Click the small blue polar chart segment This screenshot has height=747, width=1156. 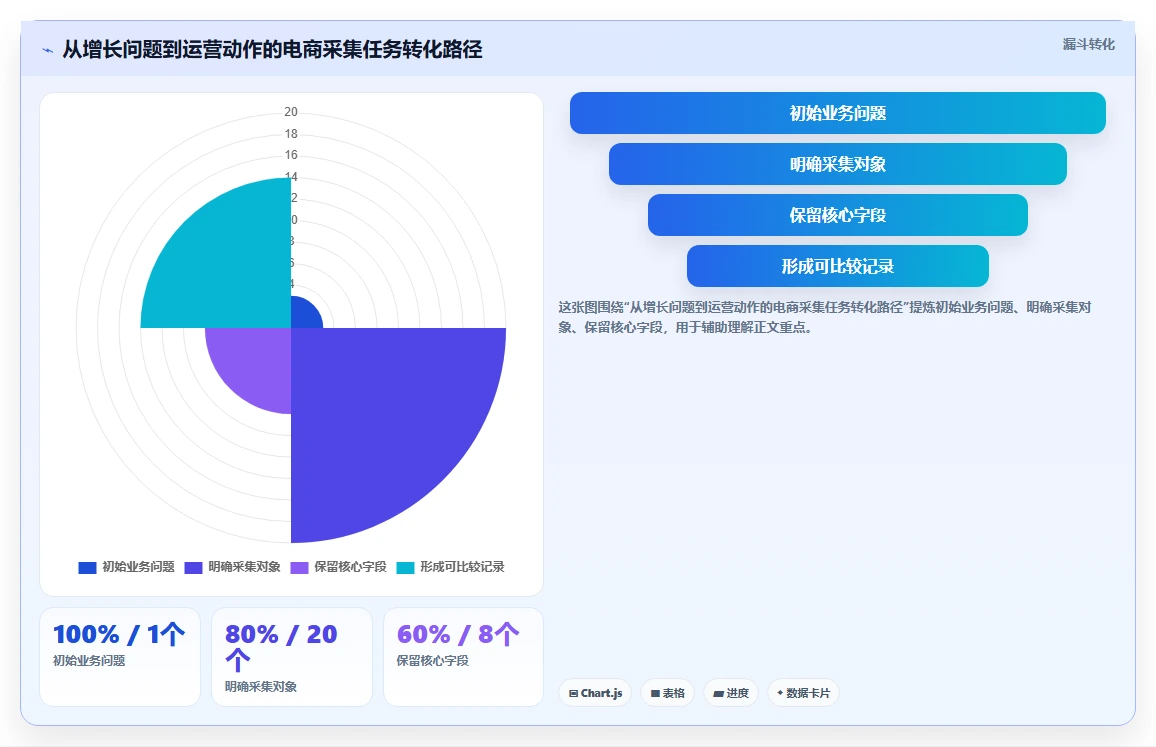(304, 315)
